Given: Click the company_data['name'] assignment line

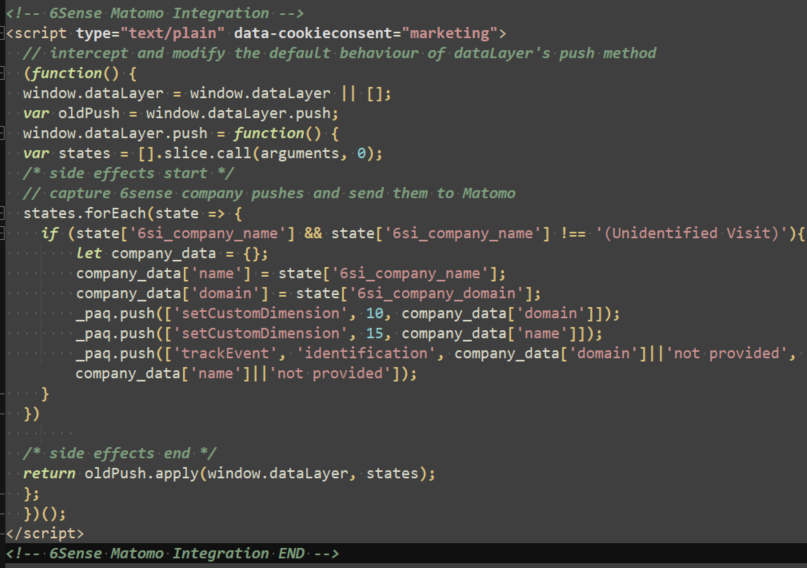Looking at the screenshot, I should 291,274.
